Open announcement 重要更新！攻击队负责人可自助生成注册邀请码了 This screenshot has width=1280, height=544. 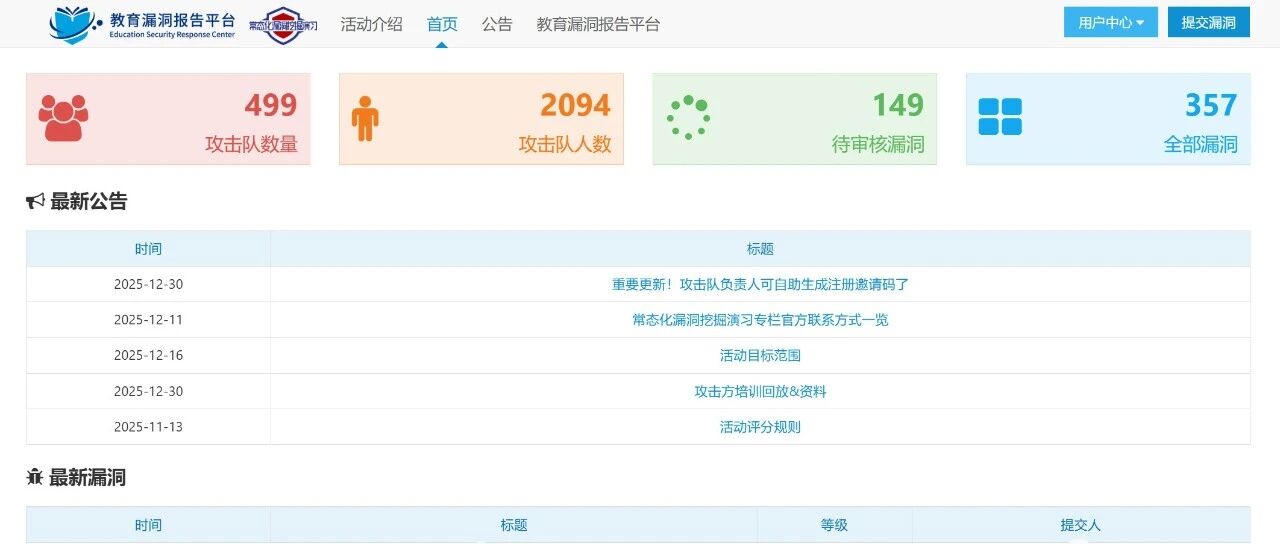click(x=760, y=284)
